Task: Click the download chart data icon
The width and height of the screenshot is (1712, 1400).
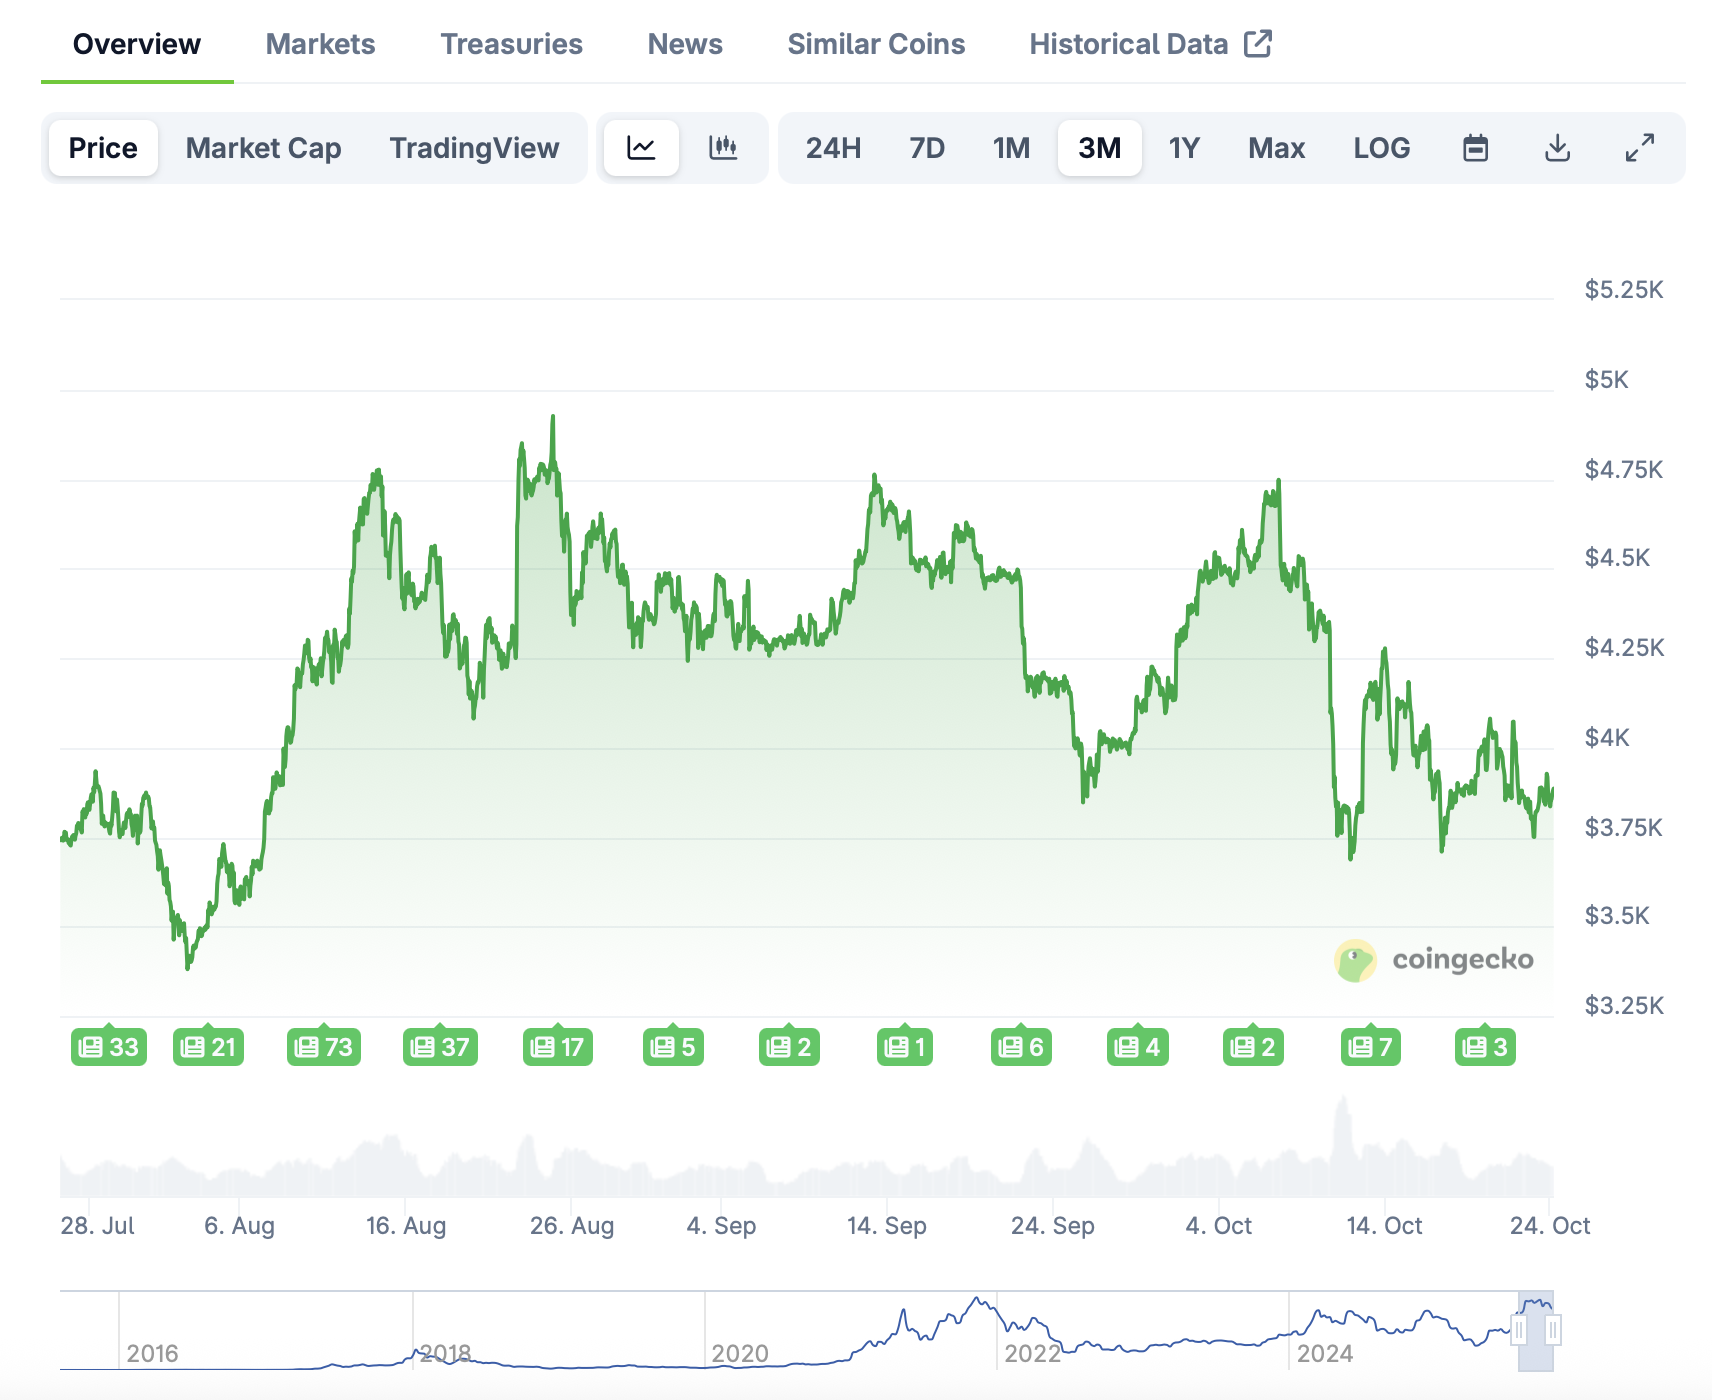Action: [1557, 148]
